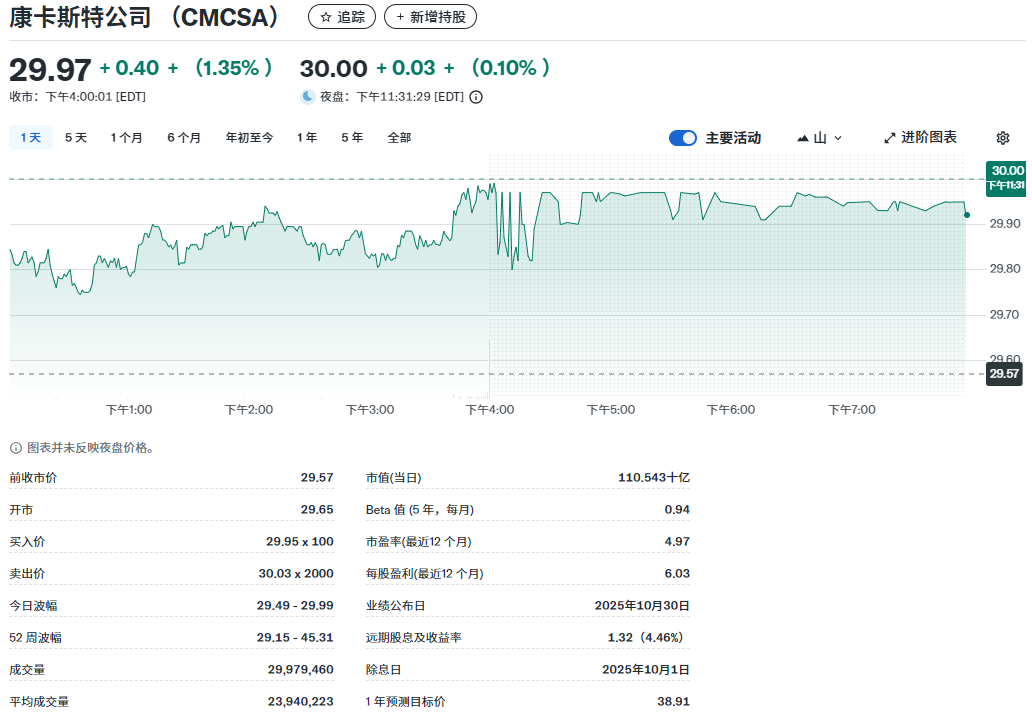Expand the 山 chart type dropdown arrow
1032x719 pixels.
[x=838, y=138]
